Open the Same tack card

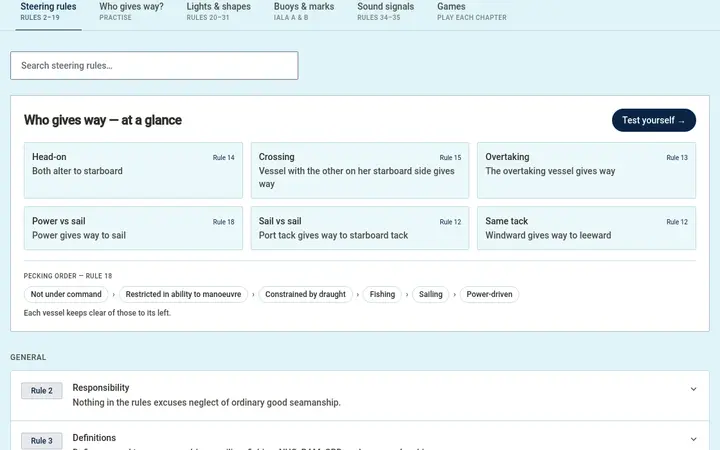click(x=586, y=228)
